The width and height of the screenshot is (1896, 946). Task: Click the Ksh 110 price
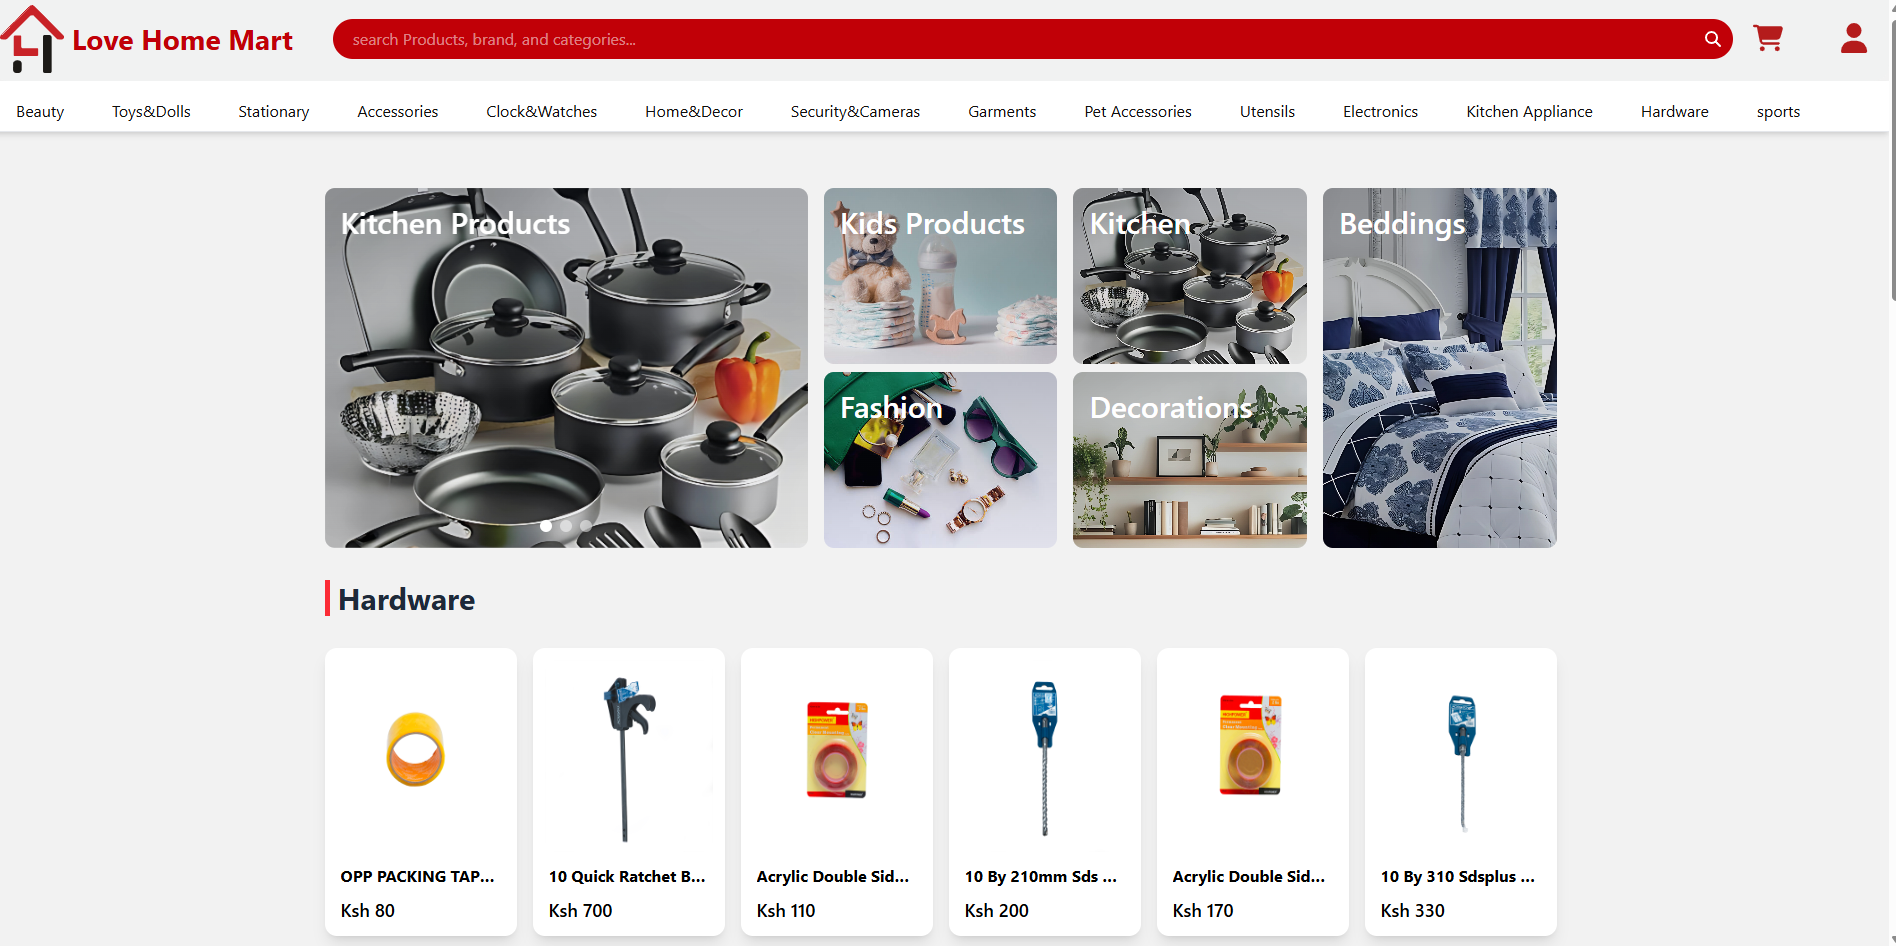[786, 911]
